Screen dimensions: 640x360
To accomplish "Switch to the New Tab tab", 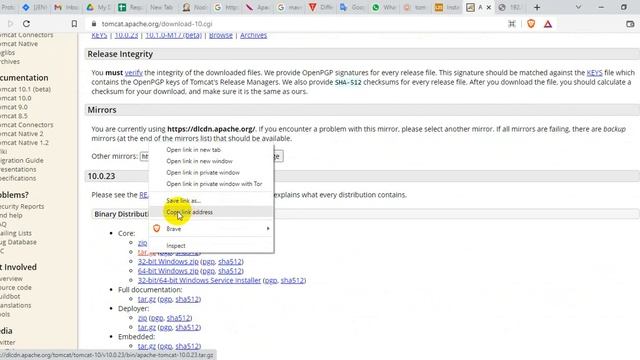I will pos(161,7).
